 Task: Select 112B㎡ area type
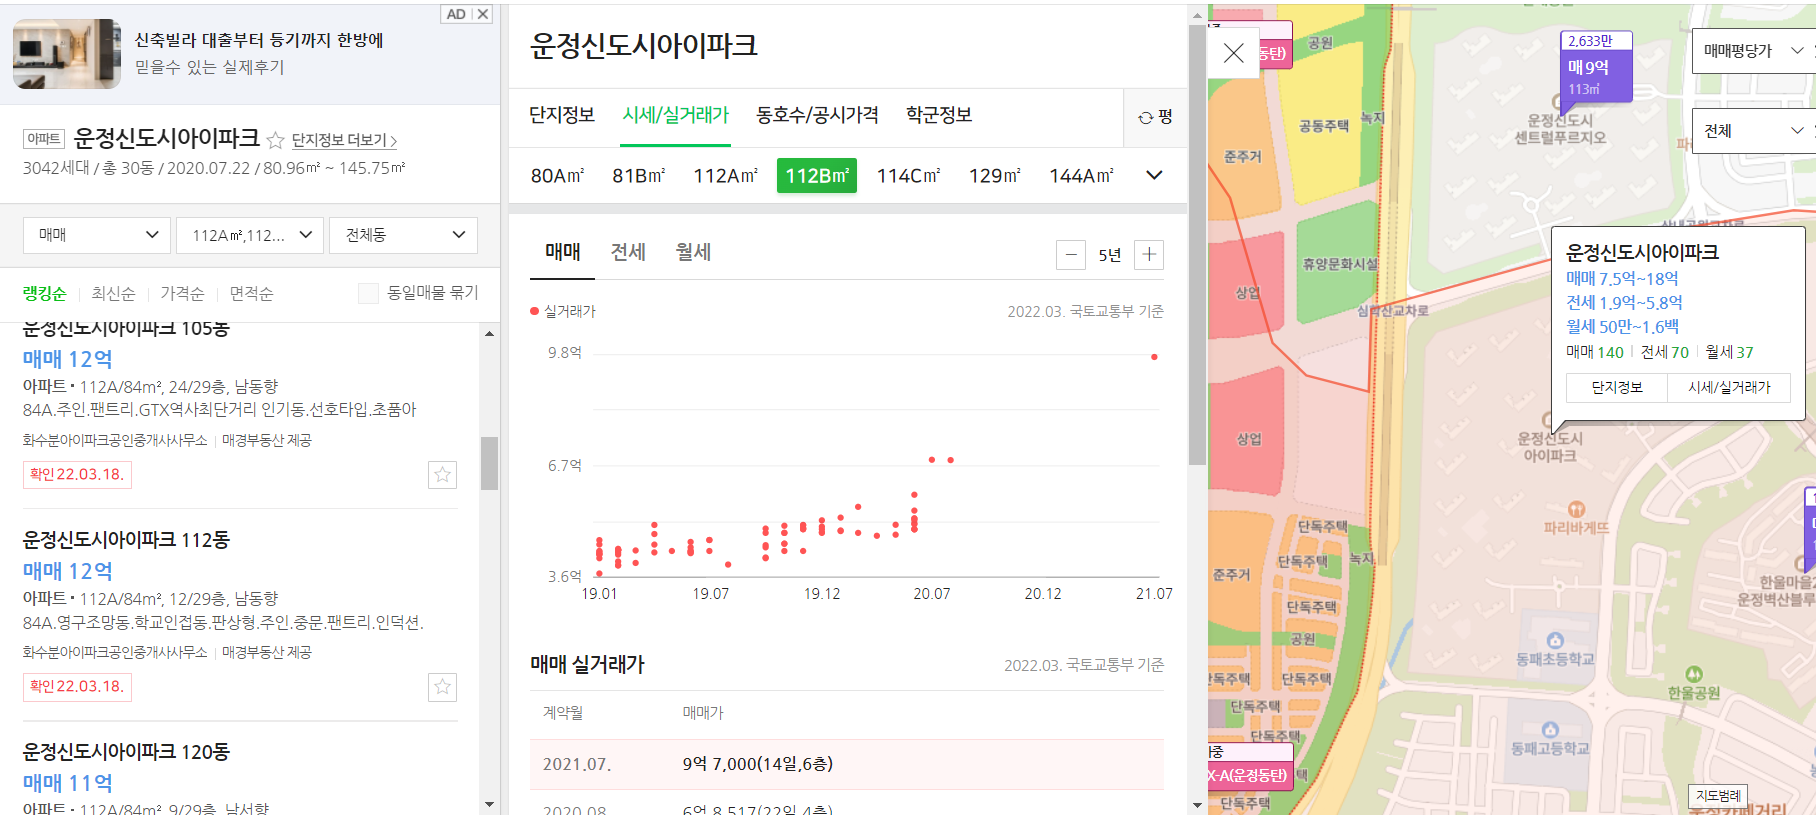817,176
